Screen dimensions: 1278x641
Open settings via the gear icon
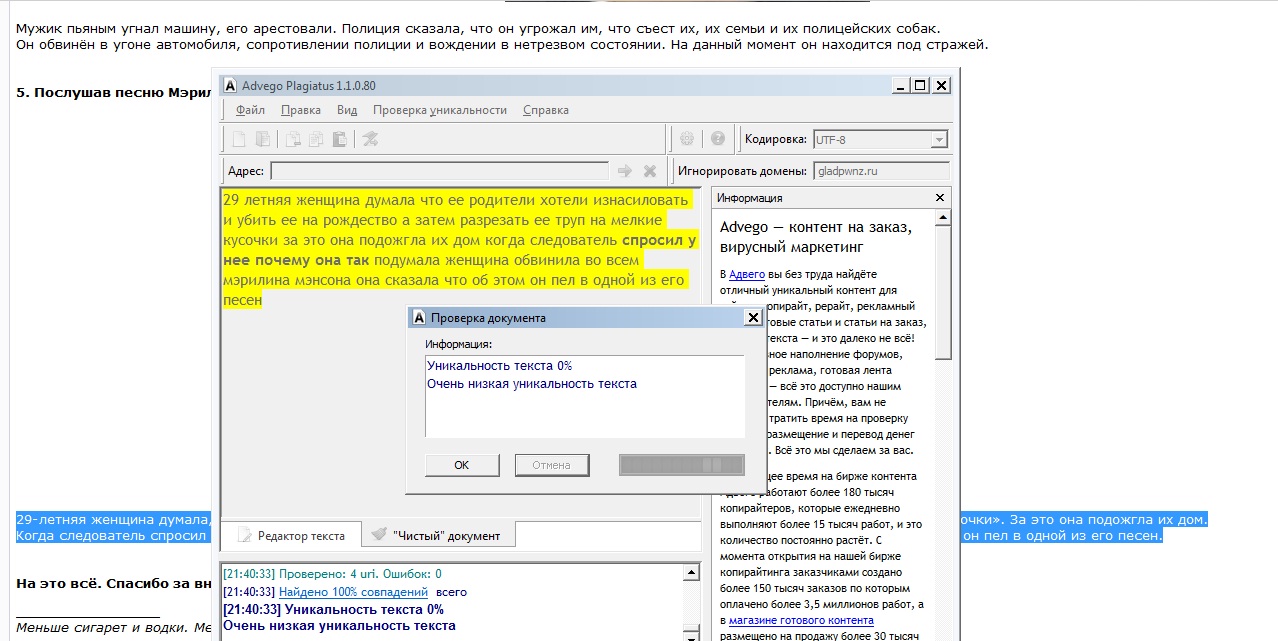pyautogui.click(x=687, y=139)
